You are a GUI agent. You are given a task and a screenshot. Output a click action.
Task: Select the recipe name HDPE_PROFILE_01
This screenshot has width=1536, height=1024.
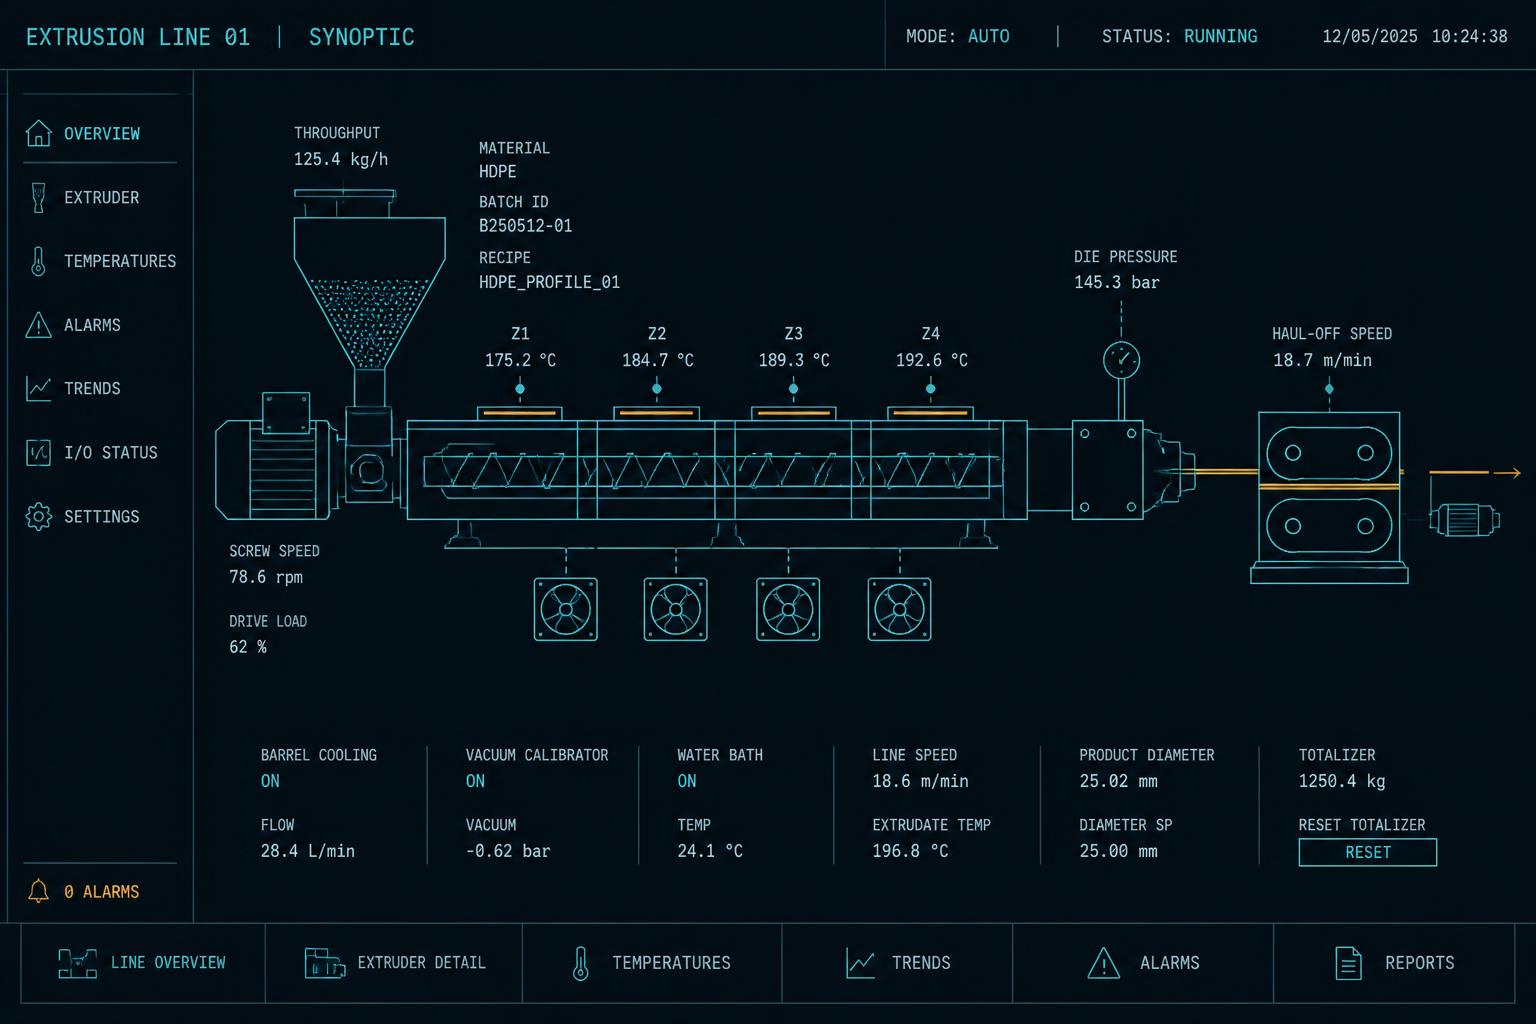click(x=549, y=282)
